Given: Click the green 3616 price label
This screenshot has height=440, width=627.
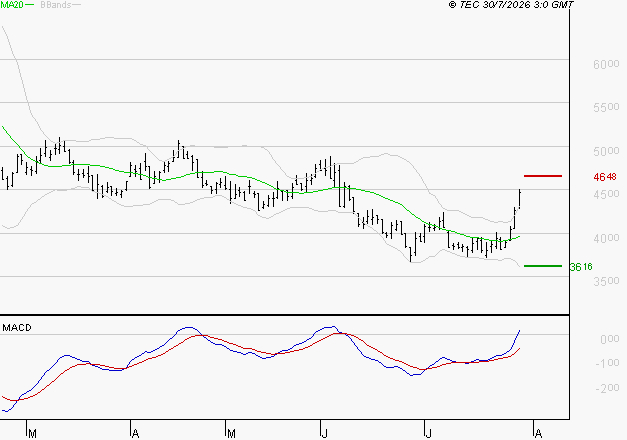Looking at the screenshot, I should 581,267.
